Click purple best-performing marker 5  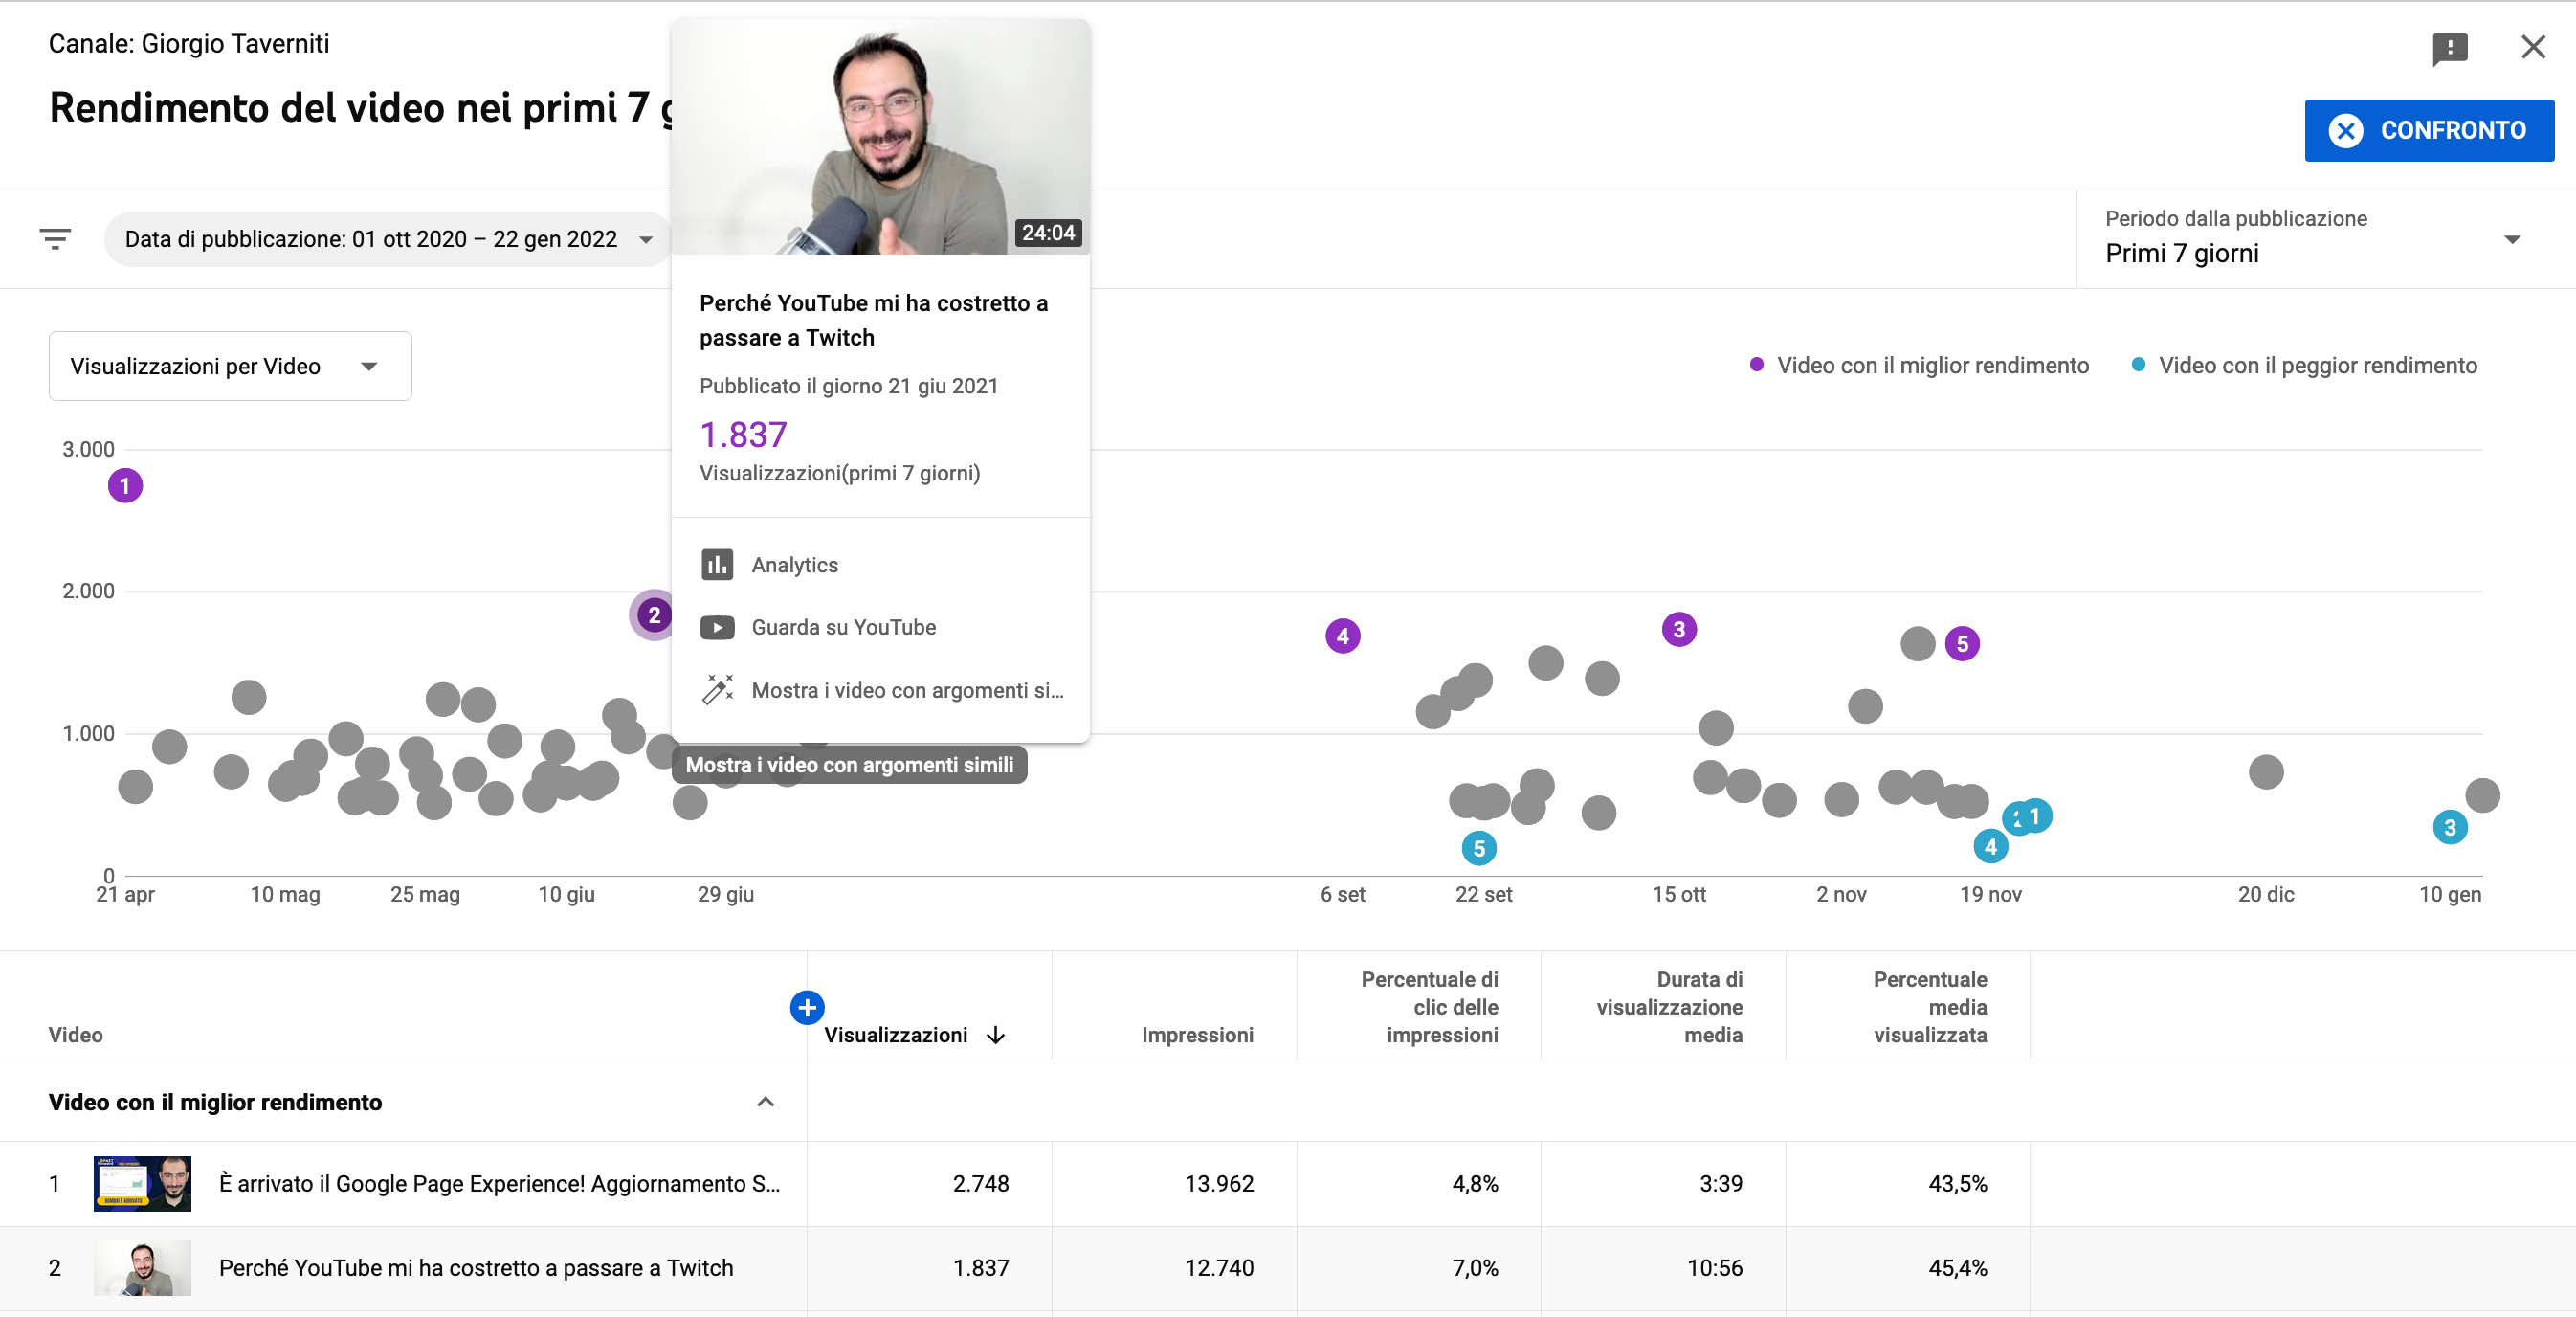(1962, 643)
